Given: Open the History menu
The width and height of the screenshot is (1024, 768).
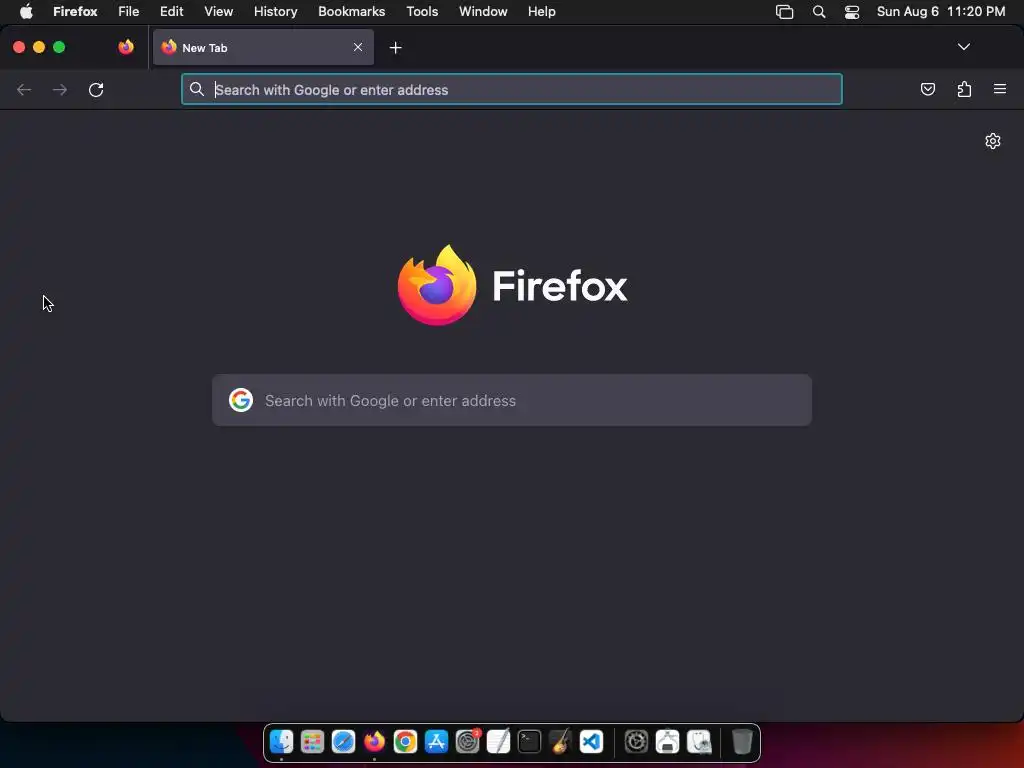Looking at the screenshot, I should (x=276, y=11).
